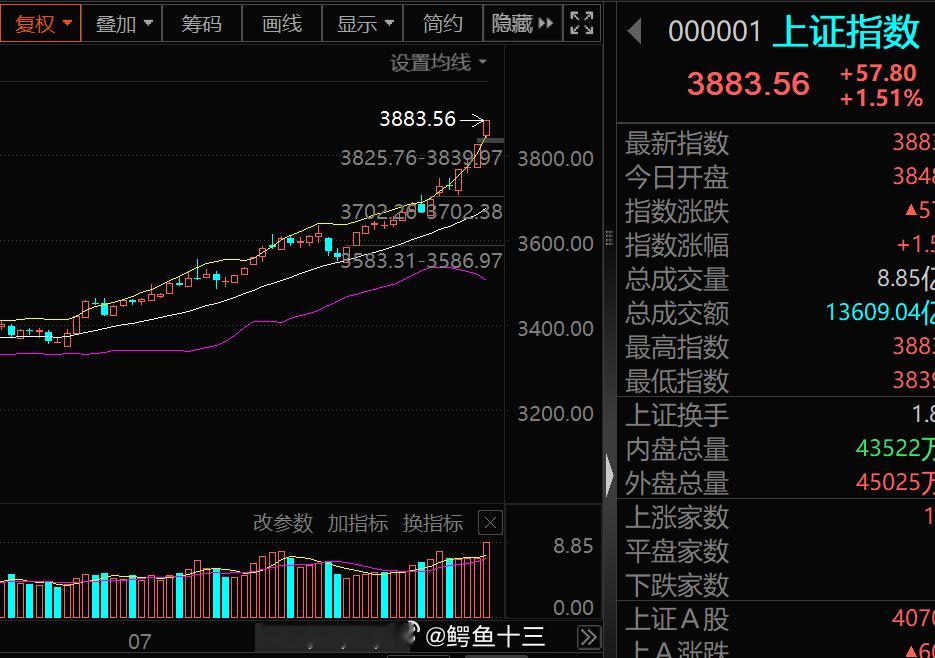Viewport: 935px width, 658px height.
Task: Click the 13609.04 turnover value
Action: coord(880,312)
